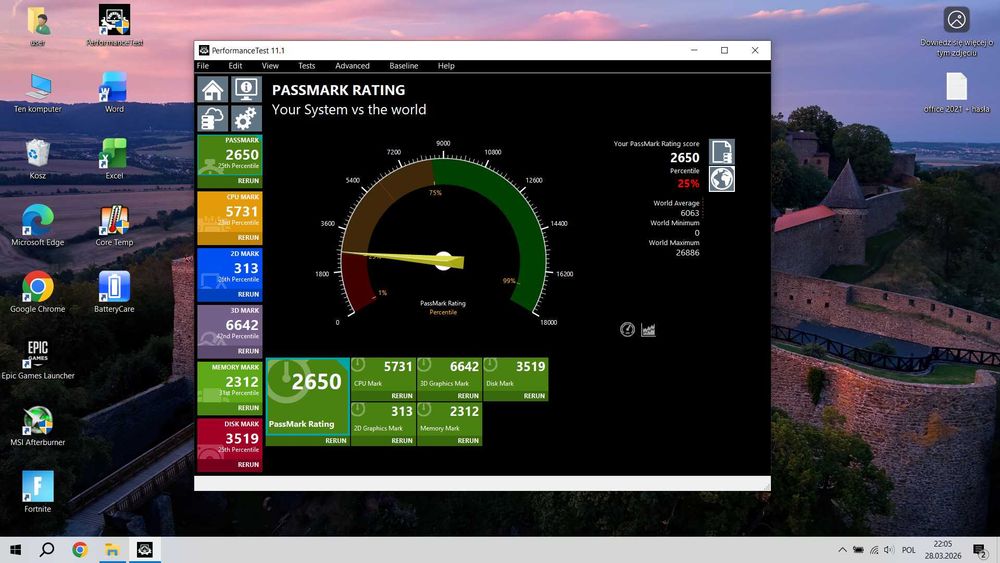
Task: Open the notification center icon
Action: (x=980, y=550)
